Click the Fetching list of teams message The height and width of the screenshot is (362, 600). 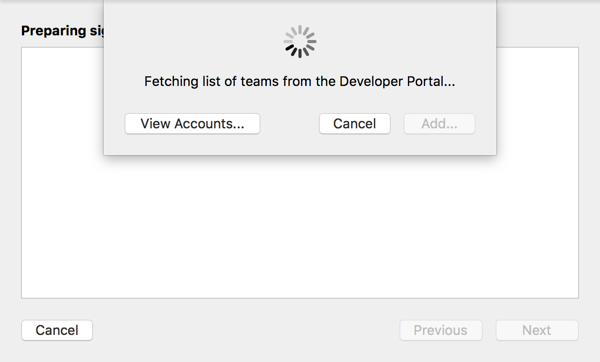coord(300,82)
